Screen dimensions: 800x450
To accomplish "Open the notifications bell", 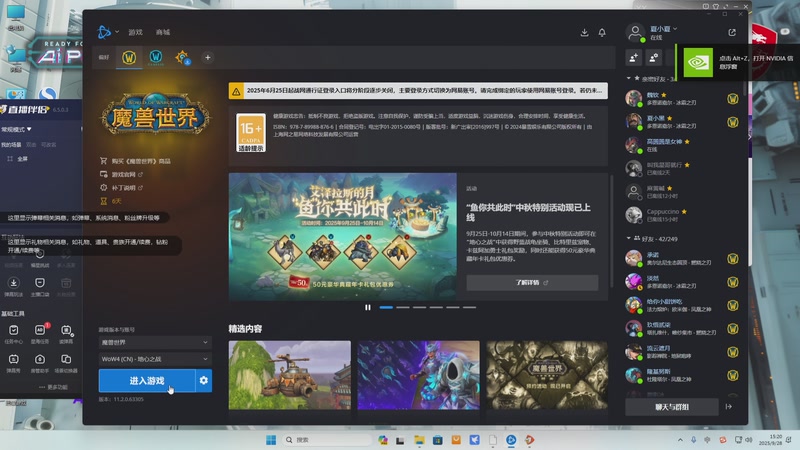I will pos(602,32).
